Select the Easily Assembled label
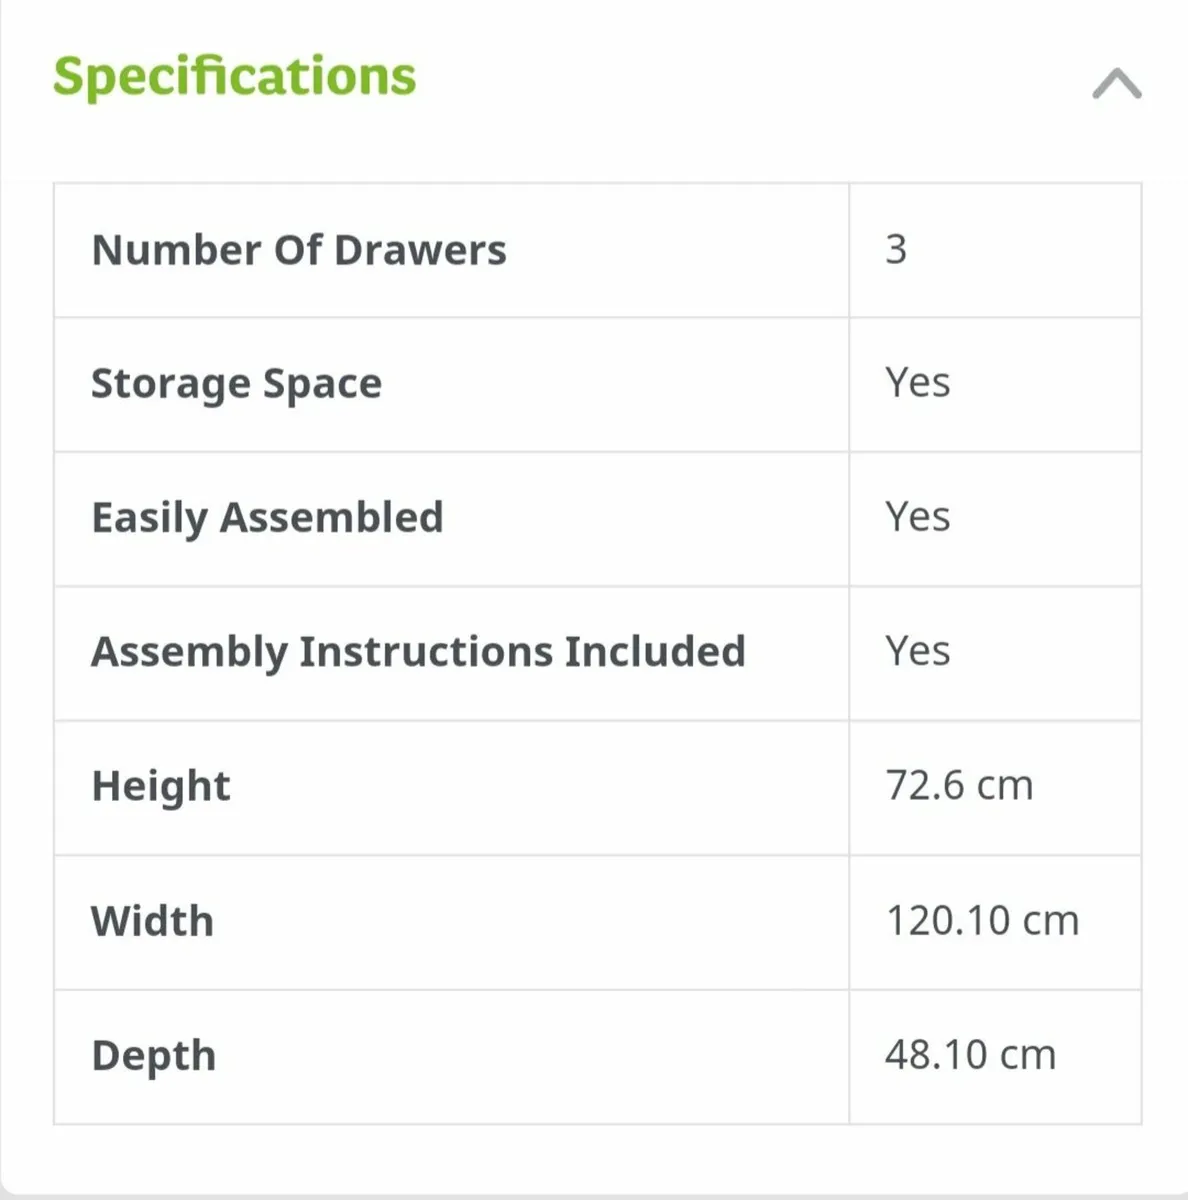The height and width of the screenshot is (1200, 1188). [267, 519]
